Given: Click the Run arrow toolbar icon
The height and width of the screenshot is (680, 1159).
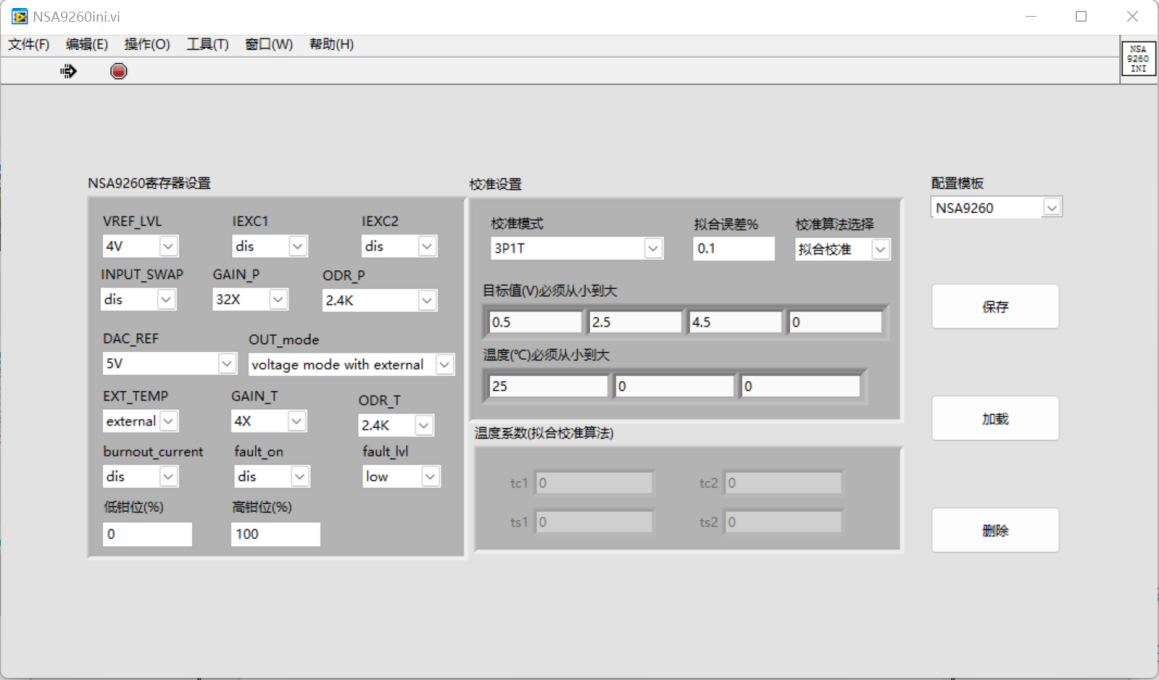Looking at the screenshot, I should tap(68, 71).
